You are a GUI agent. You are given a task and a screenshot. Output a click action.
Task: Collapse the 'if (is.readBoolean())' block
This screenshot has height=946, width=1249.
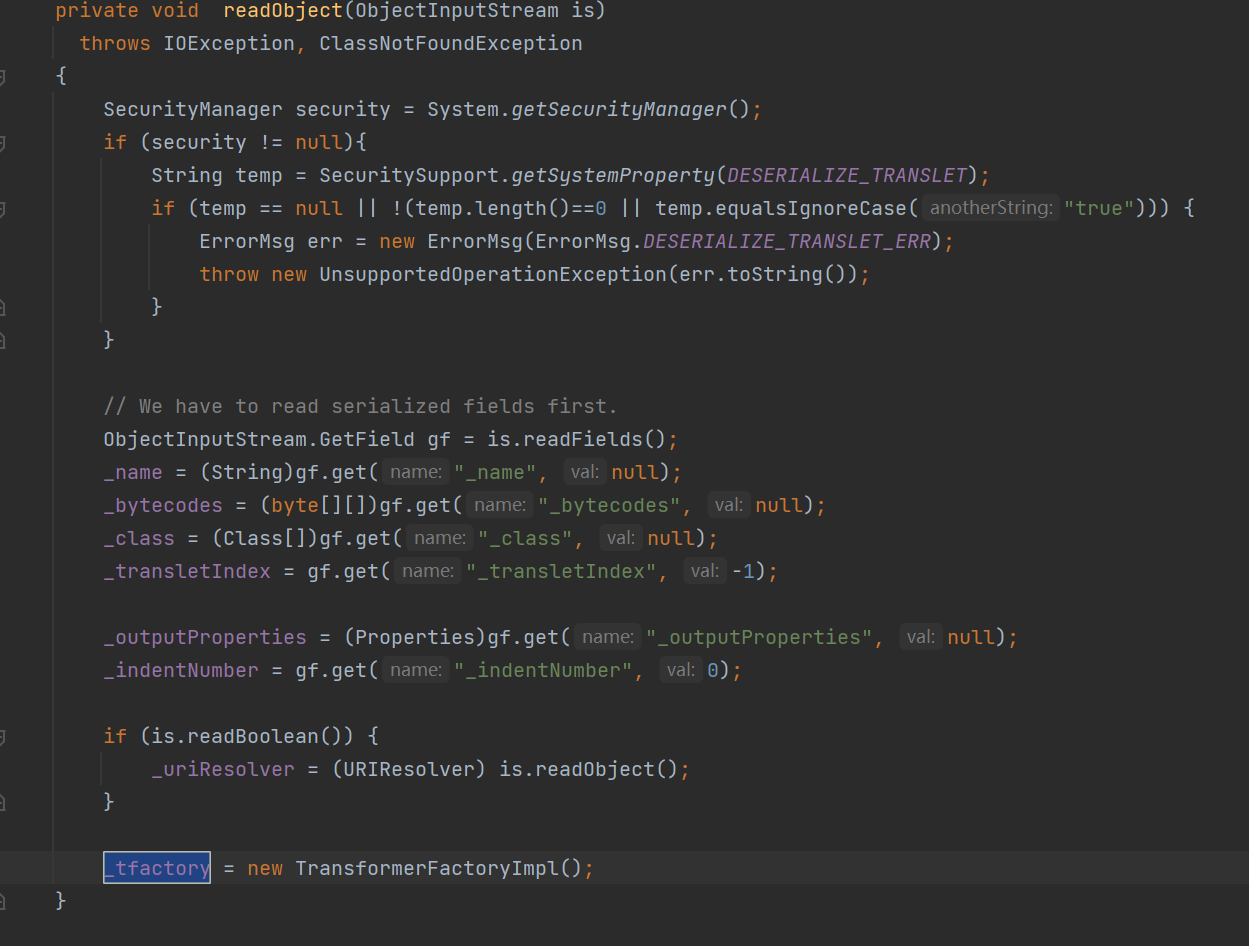tap(2, 737)
